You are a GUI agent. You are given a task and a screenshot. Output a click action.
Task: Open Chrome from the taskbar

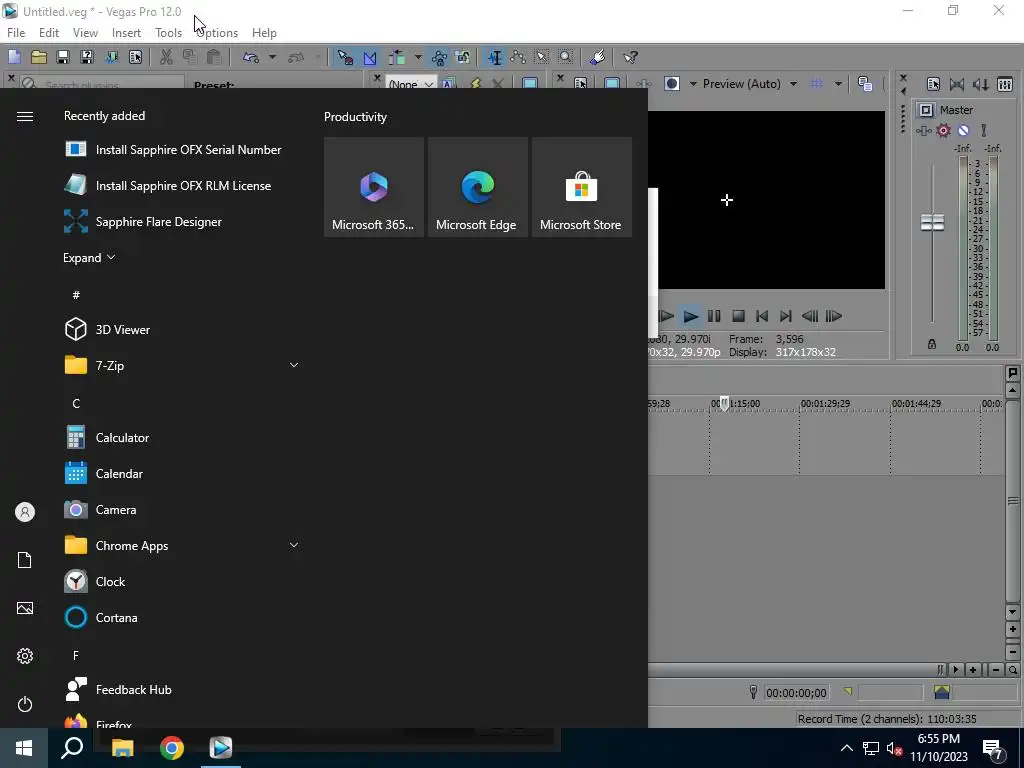172,748
